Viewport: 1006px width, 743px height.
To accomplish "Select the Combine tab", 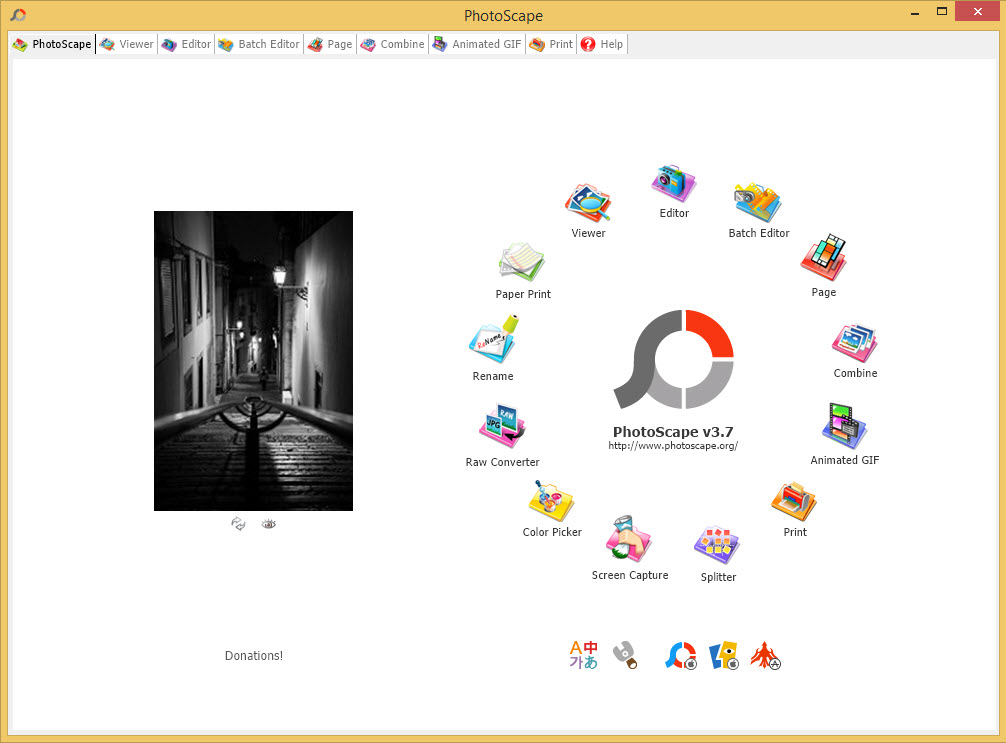I will (x=393, y=44).
